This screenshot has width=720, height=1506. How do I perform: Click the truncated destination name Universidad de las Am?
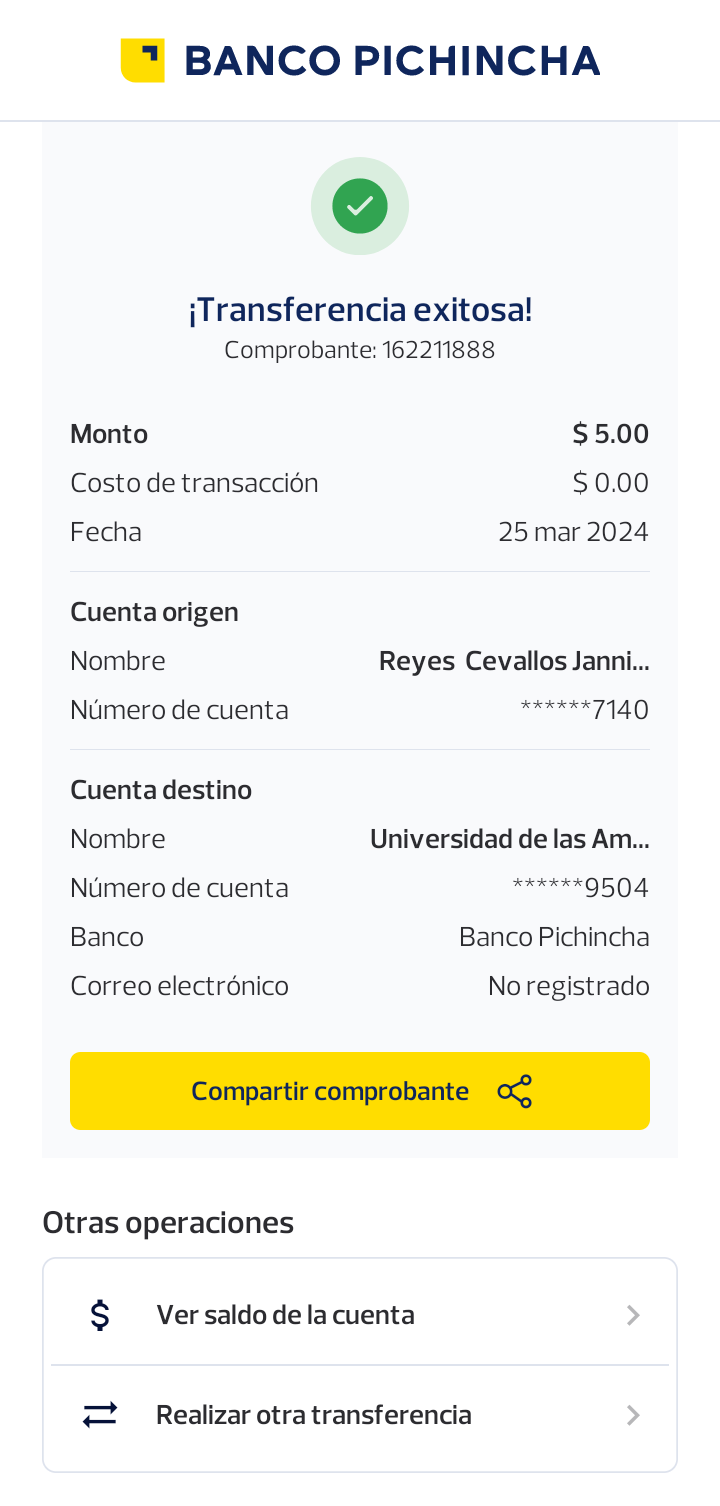click(509, 839)
